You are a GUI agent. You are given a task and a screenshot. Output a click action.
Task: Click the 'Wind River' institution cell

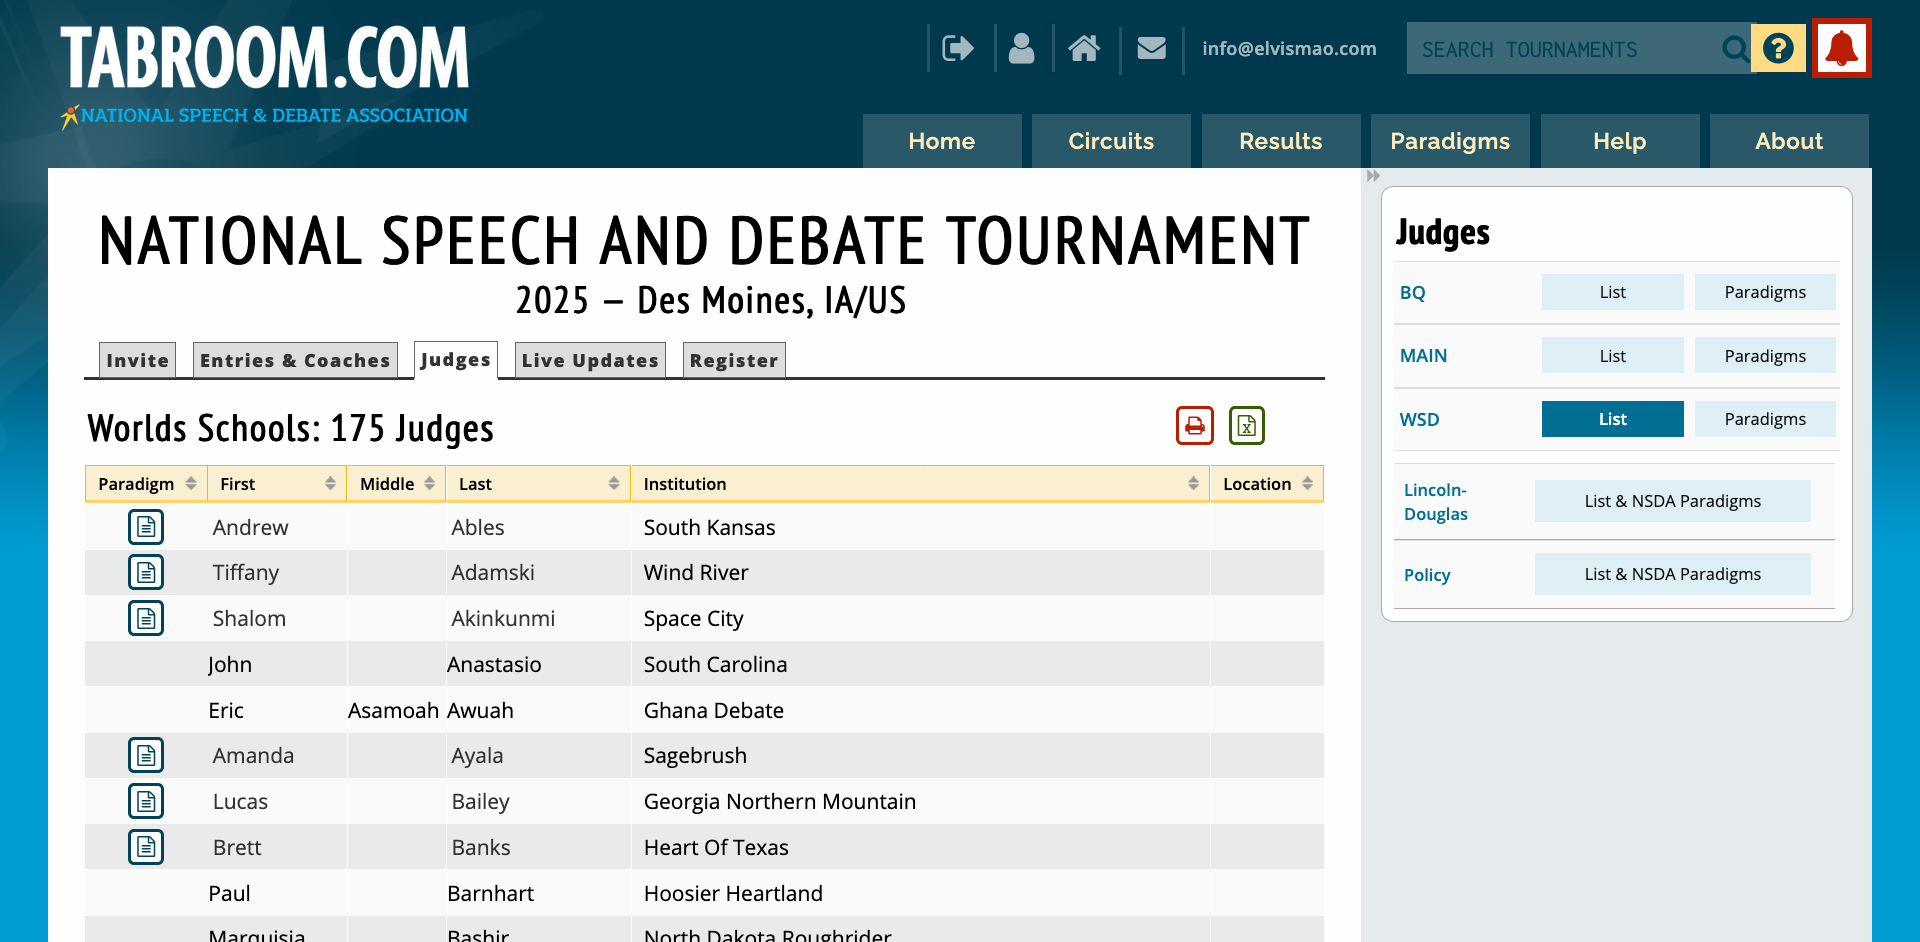click(x=920, y=572)
